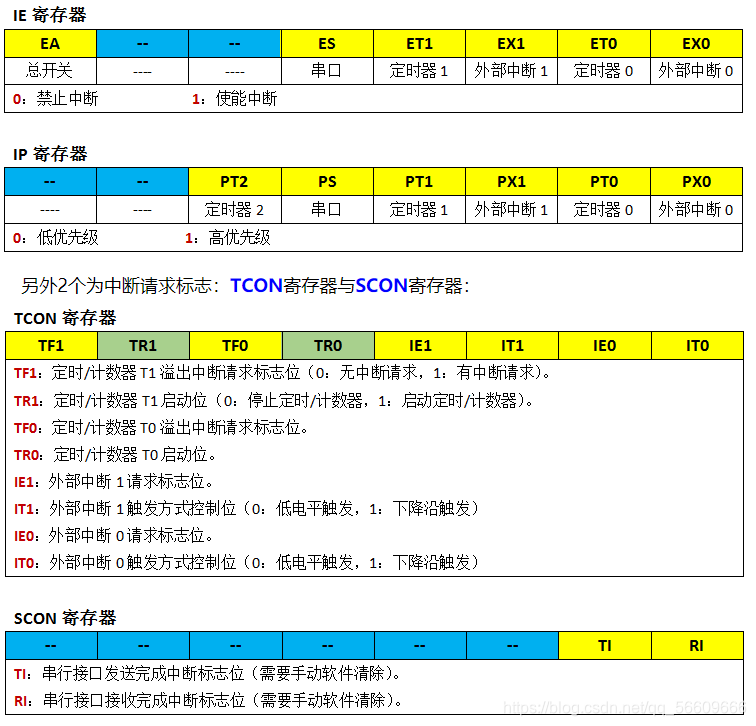The width and height of the screenshot is (756, 726).
Task: Select '定时器 1' cell under ET1
Action: point(419,71)
